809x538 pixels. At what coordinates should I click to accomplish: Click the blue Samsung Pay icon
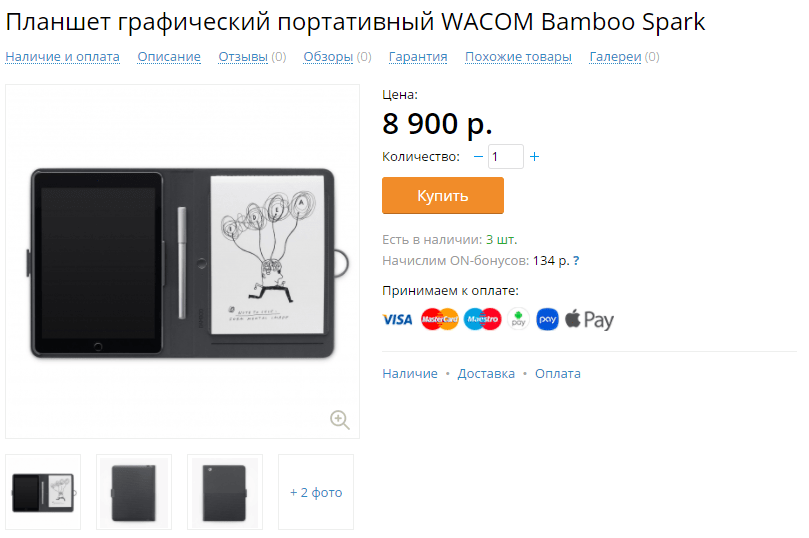[x=547, y=319]
